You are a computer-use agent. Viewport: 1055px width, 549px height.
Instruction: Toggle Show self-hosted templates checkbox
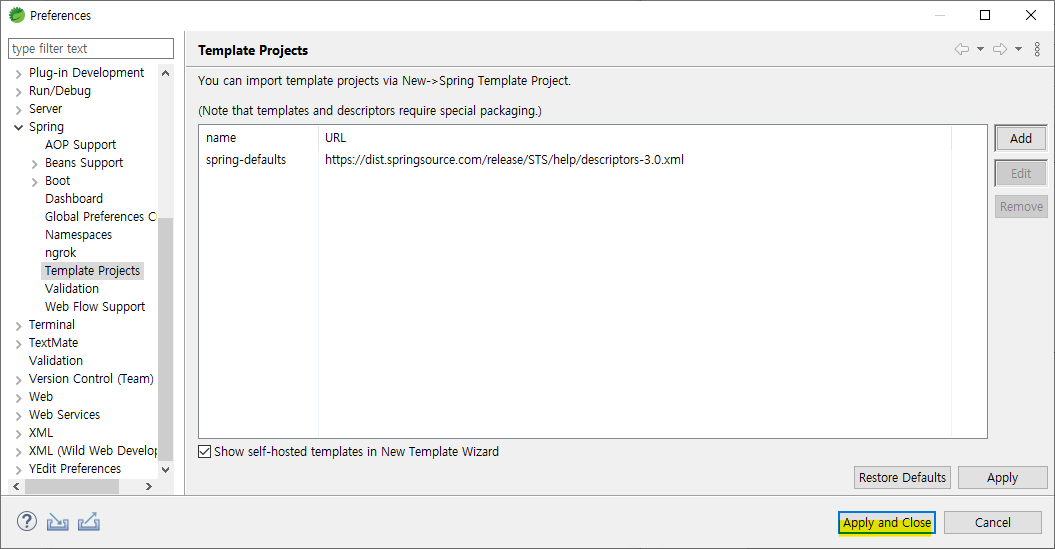205,451
